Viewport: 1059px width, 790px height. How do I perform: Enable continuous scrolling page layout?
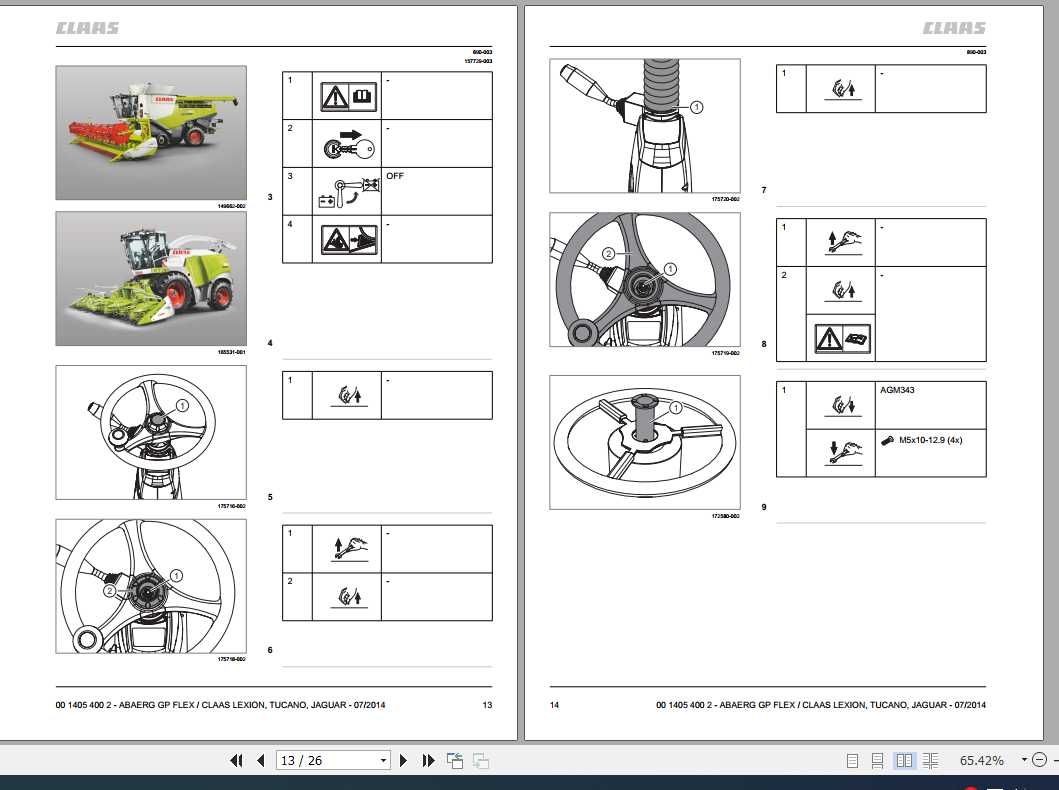coord(877,761)
